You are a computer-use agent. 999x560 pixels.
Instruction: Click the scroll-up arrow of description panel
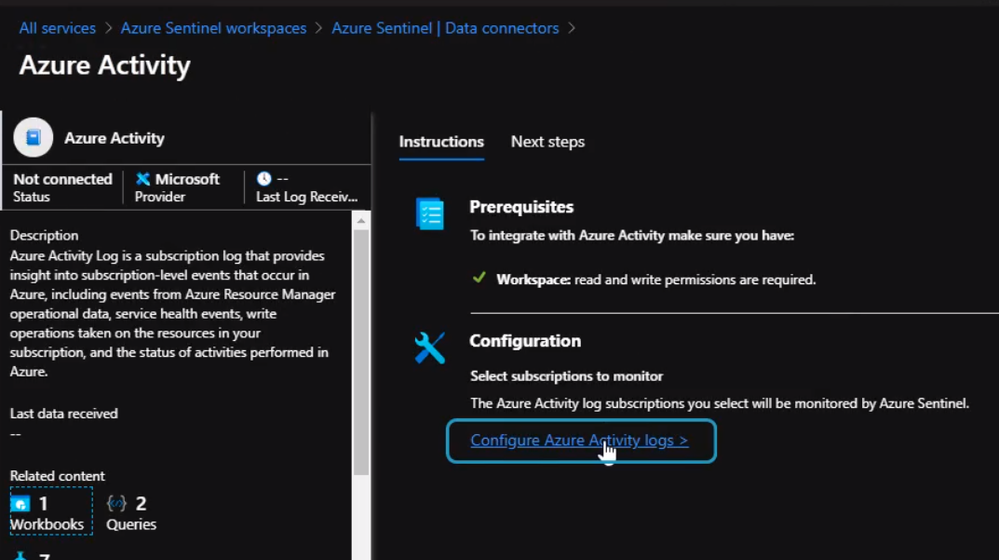pyautogui.click(x=361, y=221)
